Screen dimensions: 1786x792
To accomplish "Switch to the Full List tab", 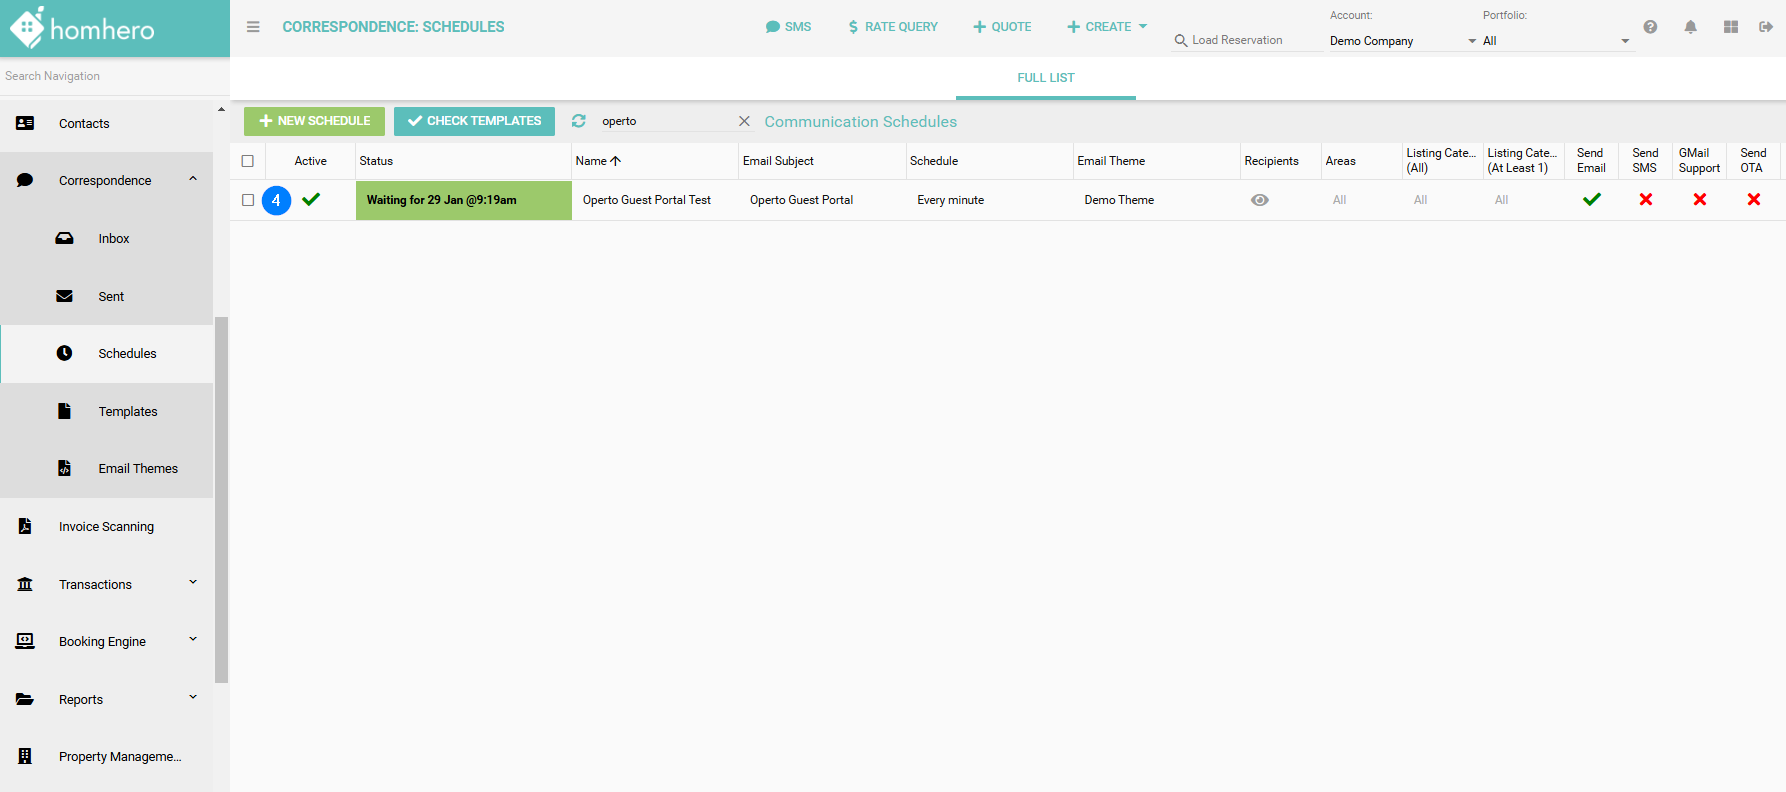I will [1045, 78].
